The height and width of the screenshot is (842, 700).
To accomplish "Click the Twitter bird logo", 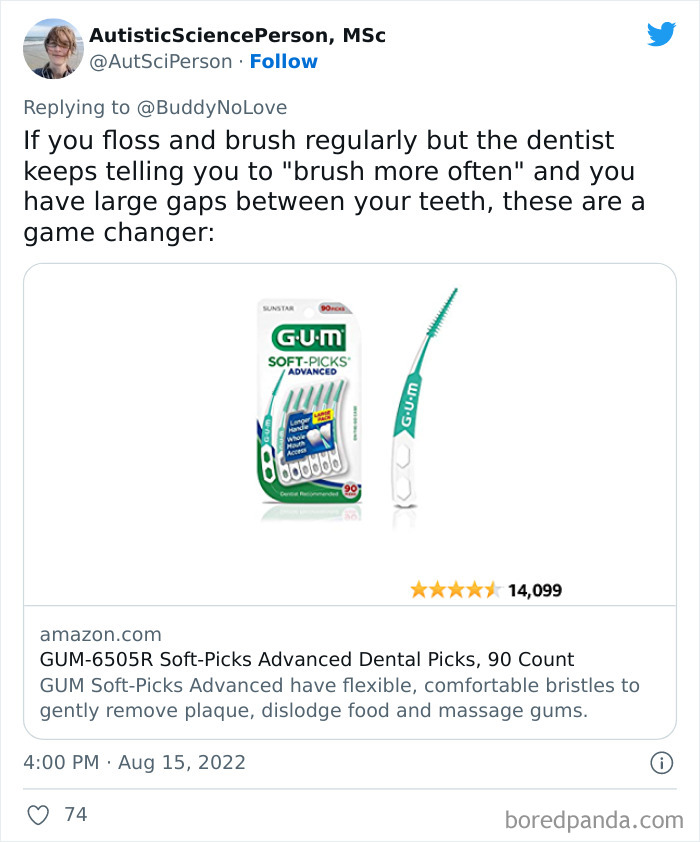I will click(x=661, y=35).
